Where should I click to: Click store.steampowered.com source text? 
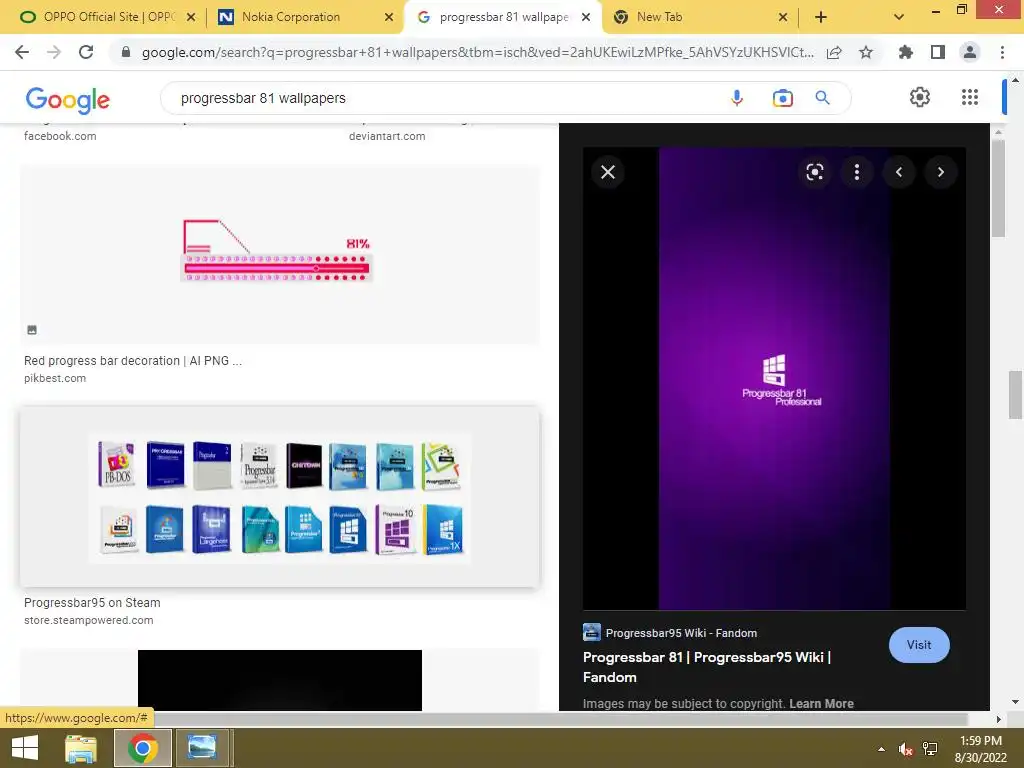point(89,620)
